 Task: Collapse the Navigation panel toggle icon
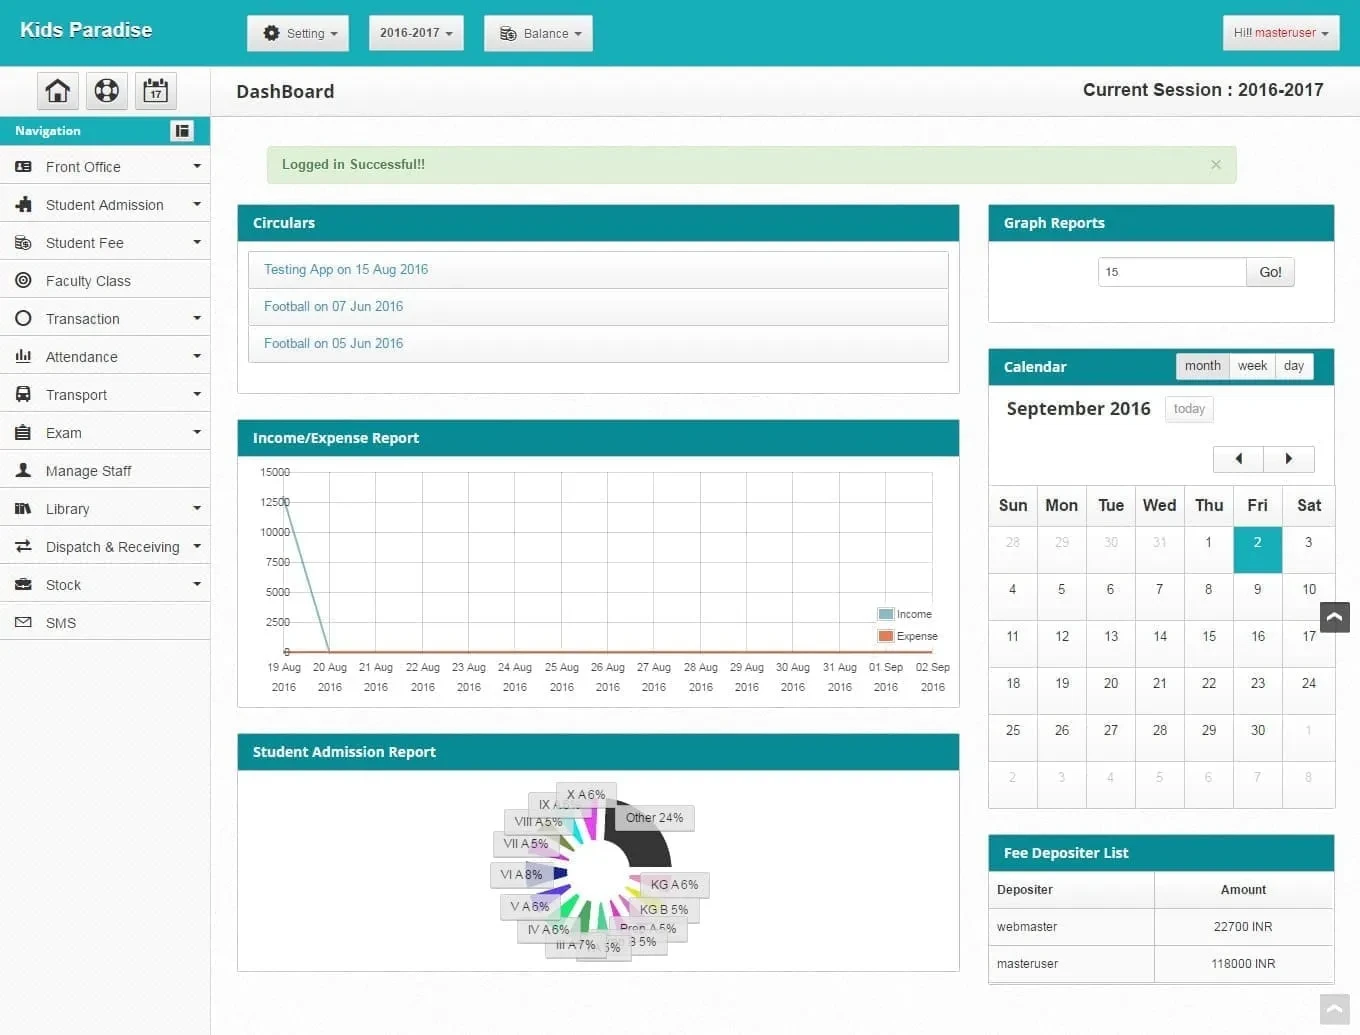(181, 130)
